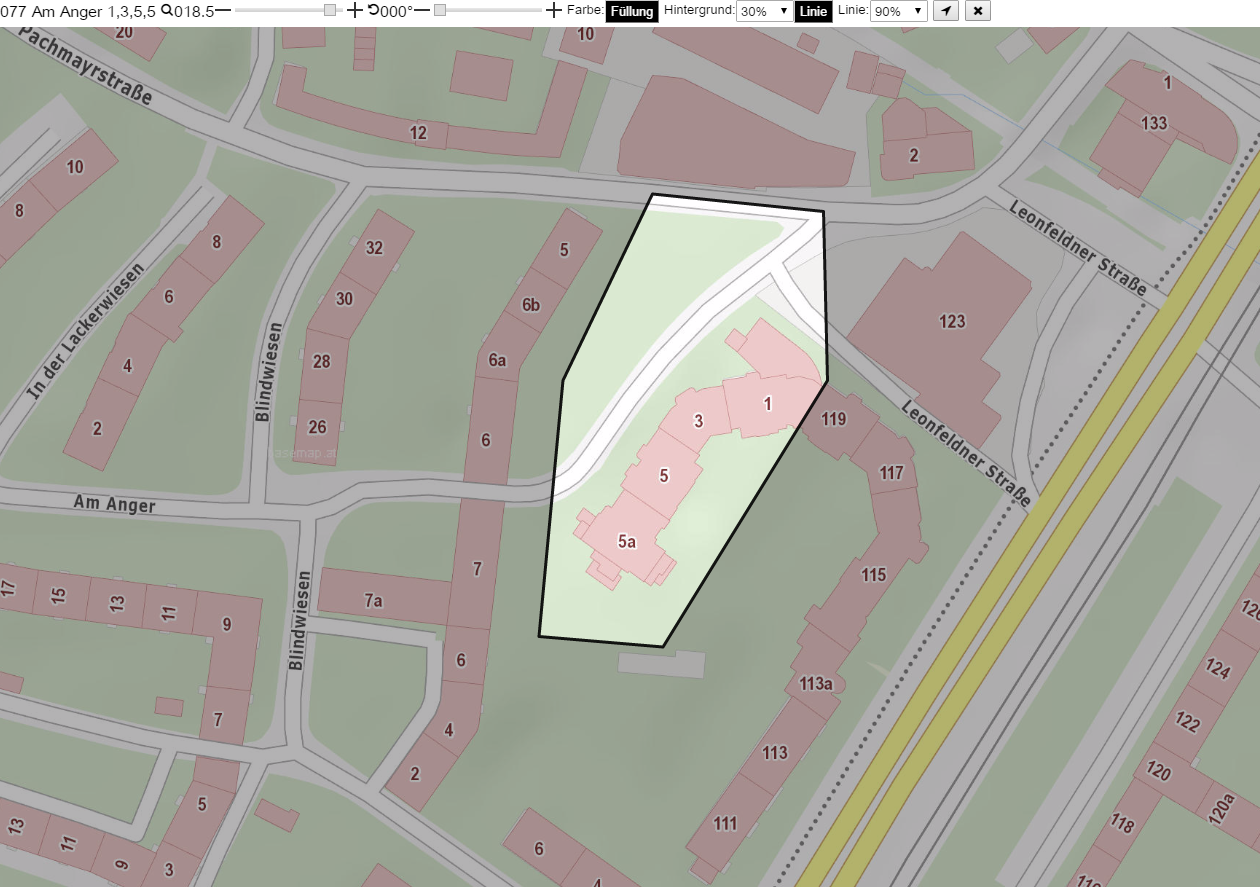The image size is (1260, 887).
Task: Open the Linie 90% dropdown
Action: tap(899, 12)
